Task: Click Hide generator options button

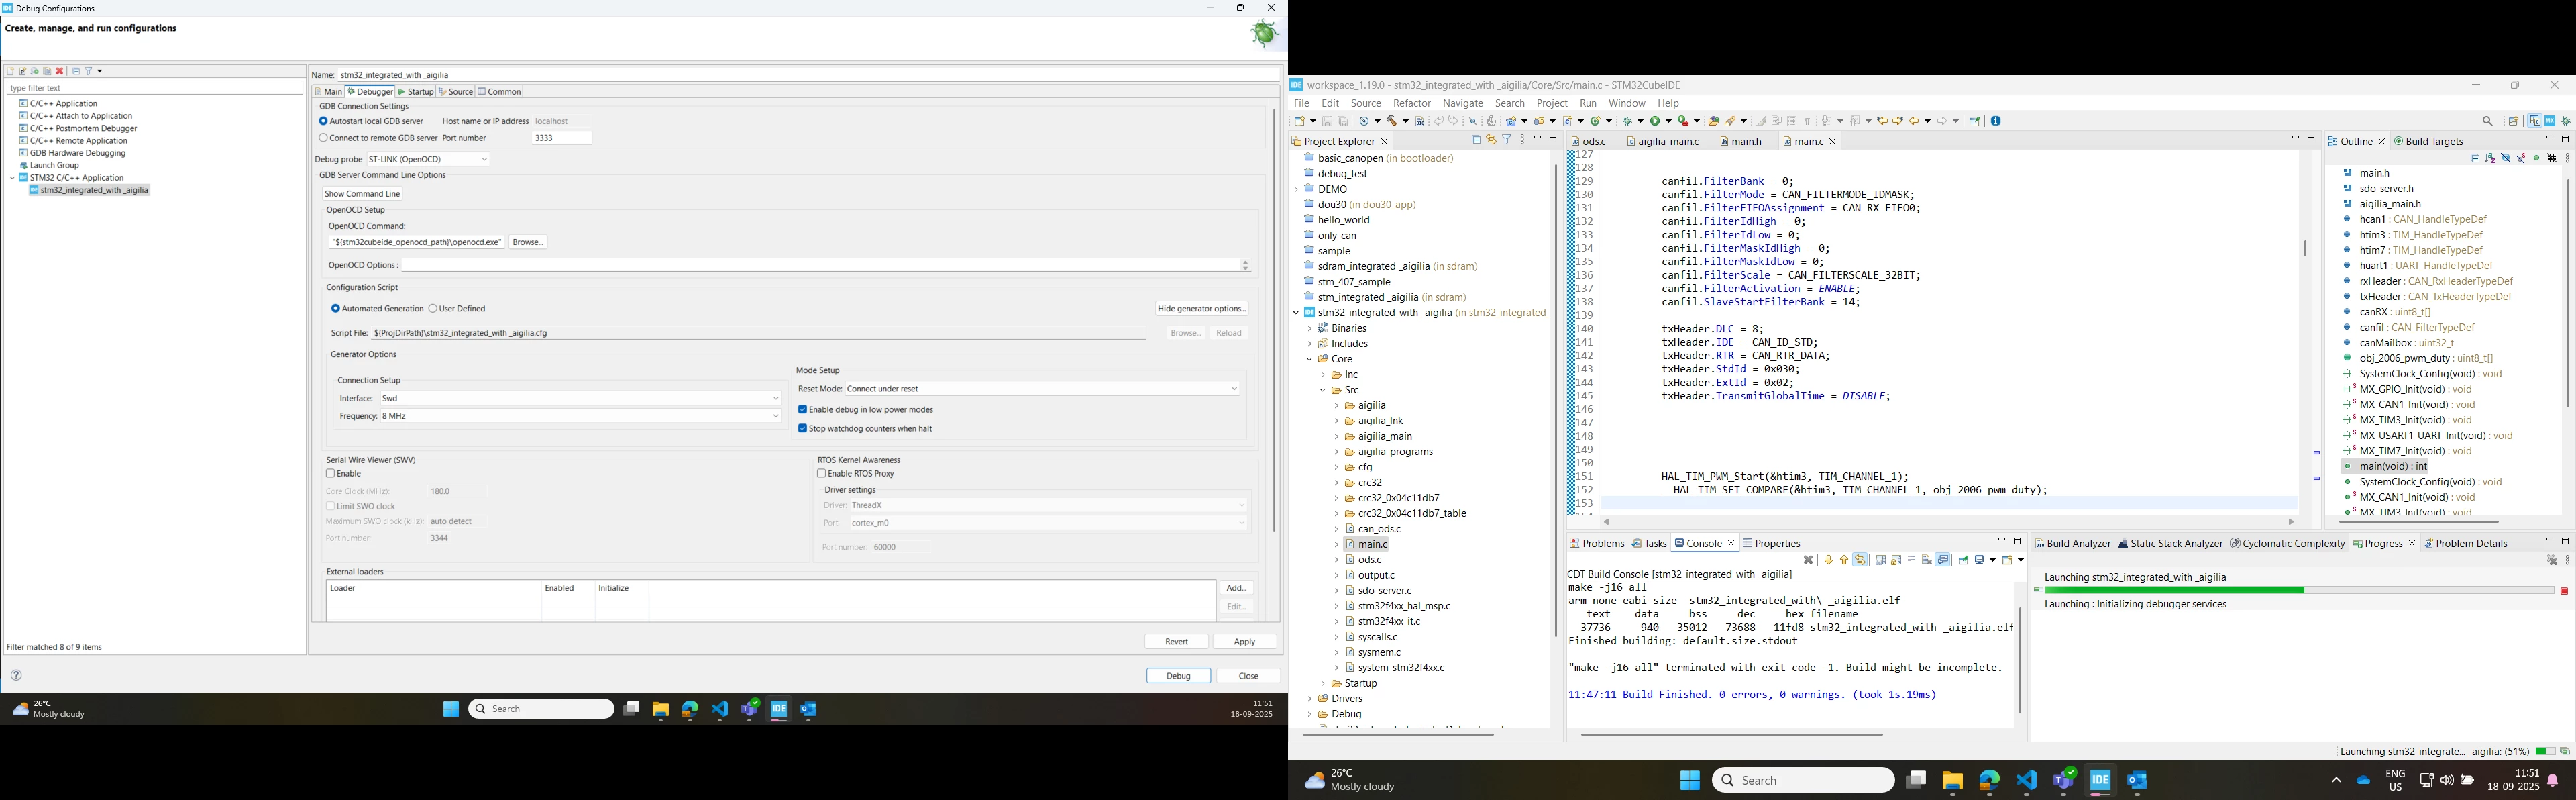Action: [x=1202, y=309]
